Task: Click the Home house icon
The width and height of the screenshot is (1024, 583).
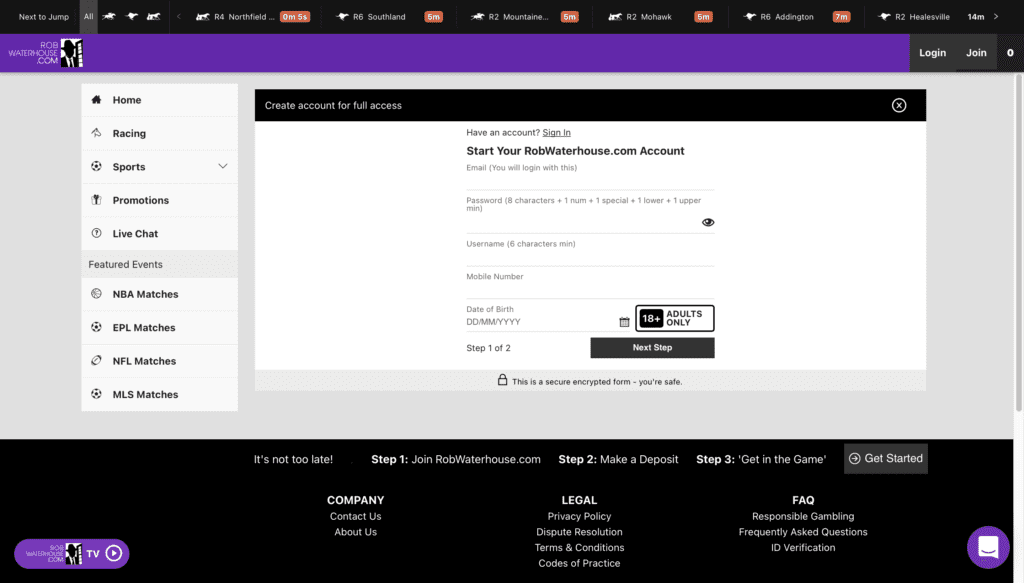Action: pos(97,99)
